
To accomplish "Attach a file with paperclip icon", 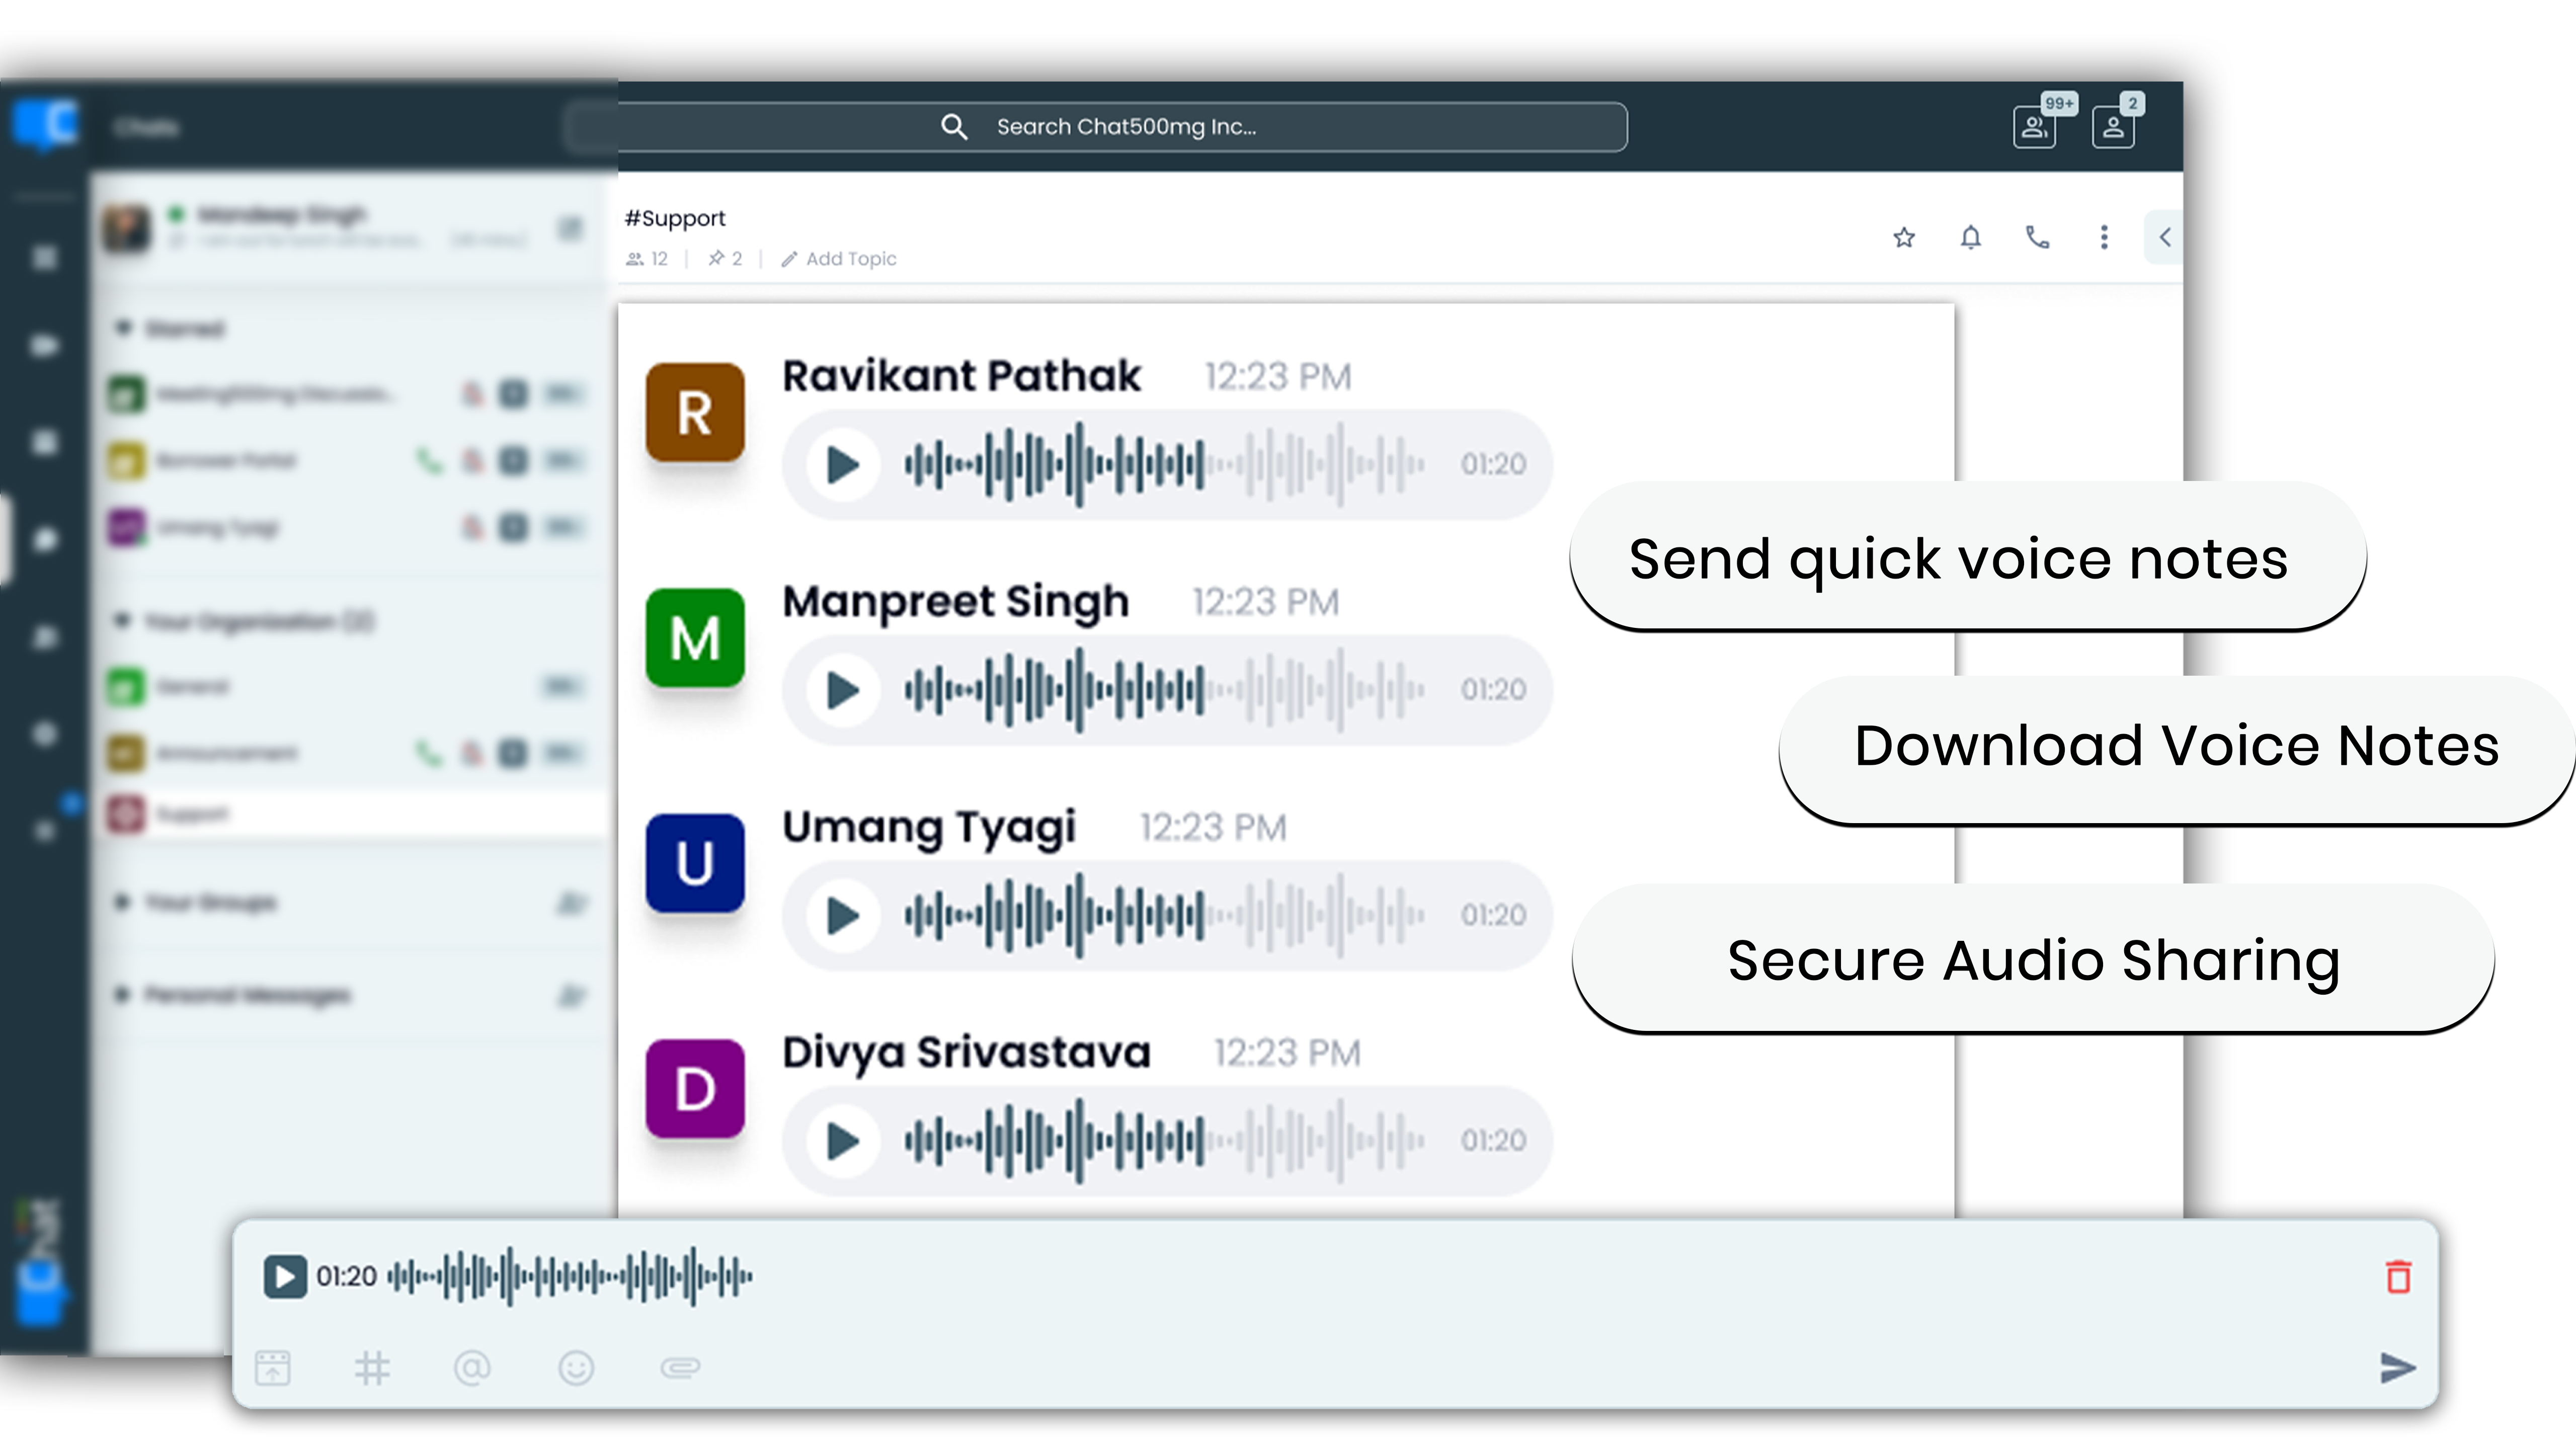I will click(x=680, y=1368).
